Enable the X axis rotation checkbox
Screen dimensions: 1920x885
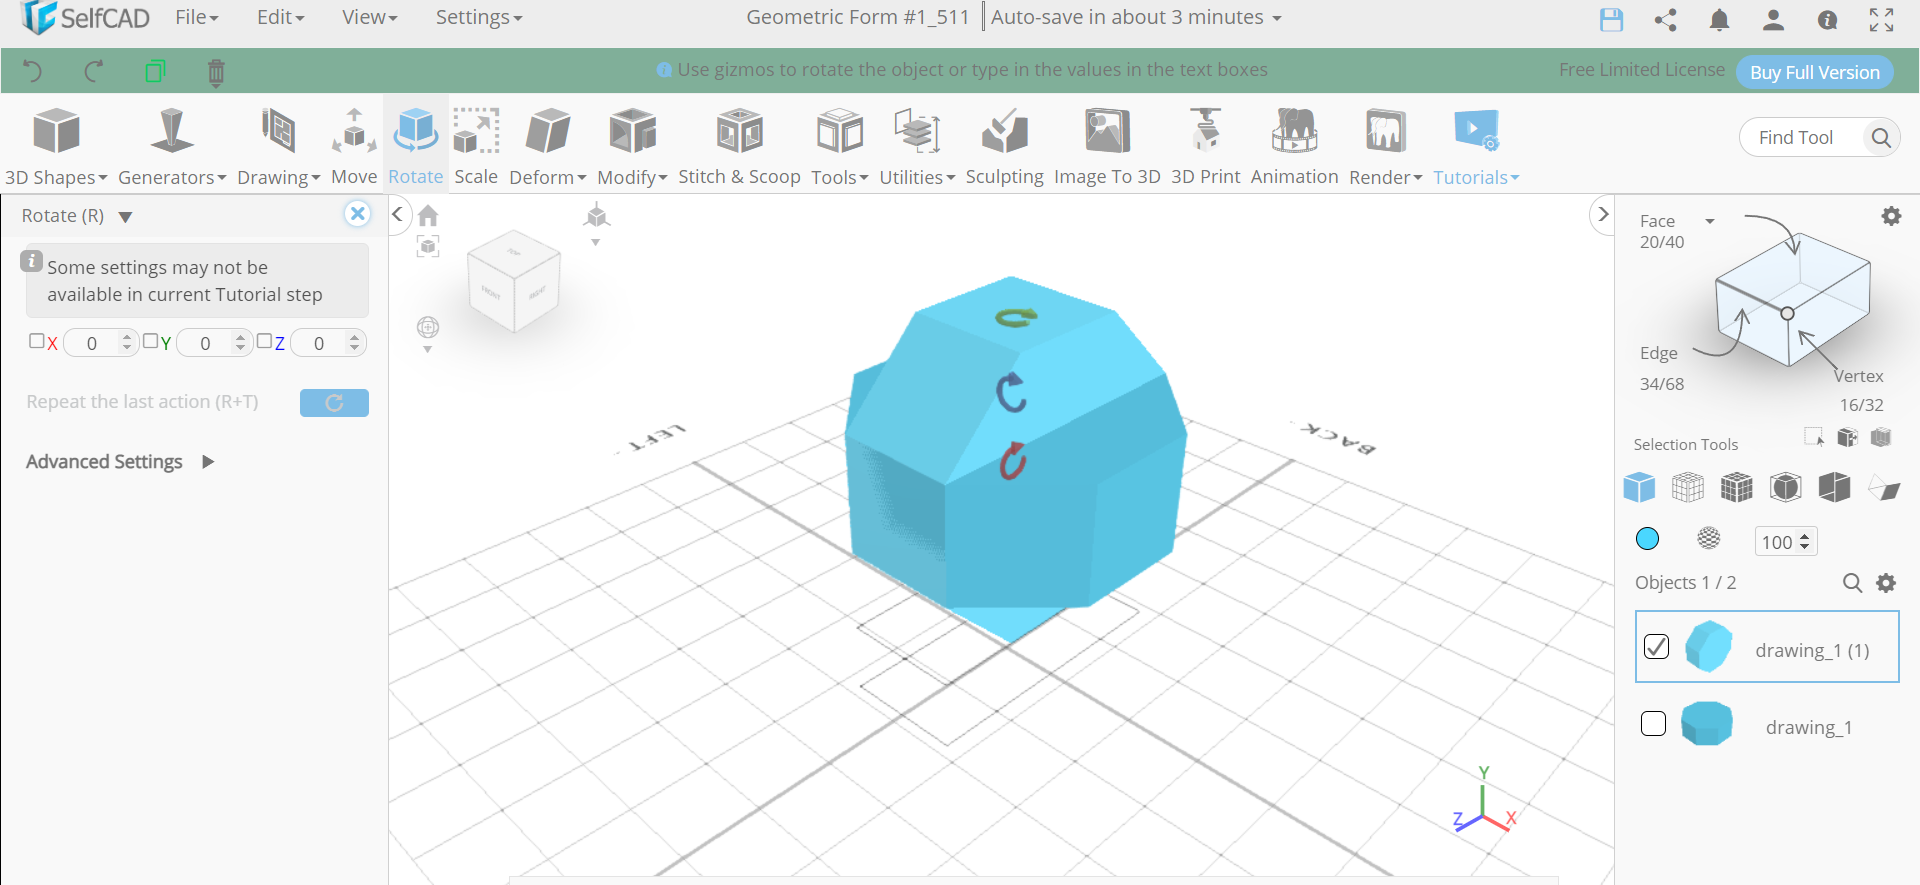pos(36,341)
